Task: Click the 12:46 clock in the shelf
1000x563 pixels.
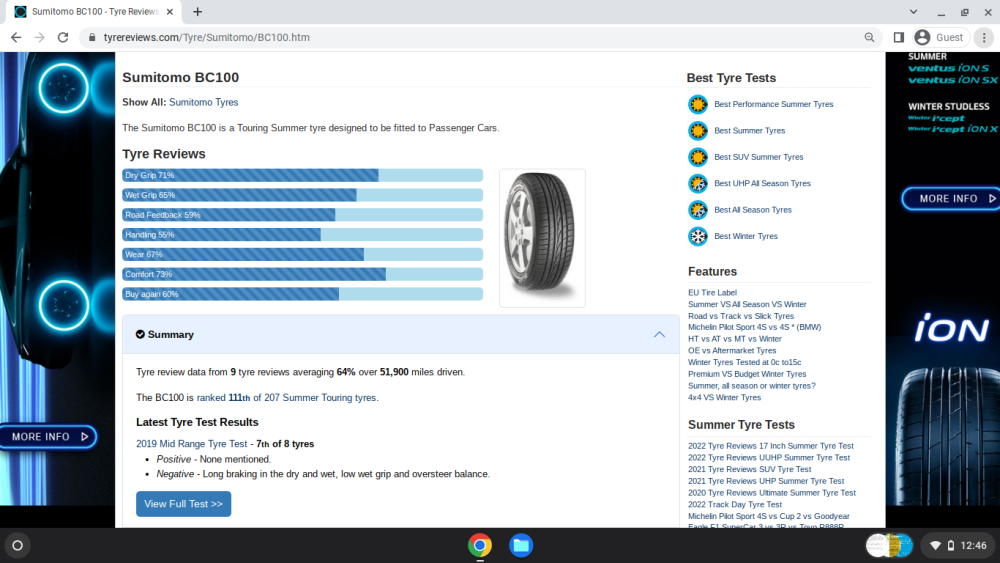Action: pyautogui.click(x=973, y=545)
